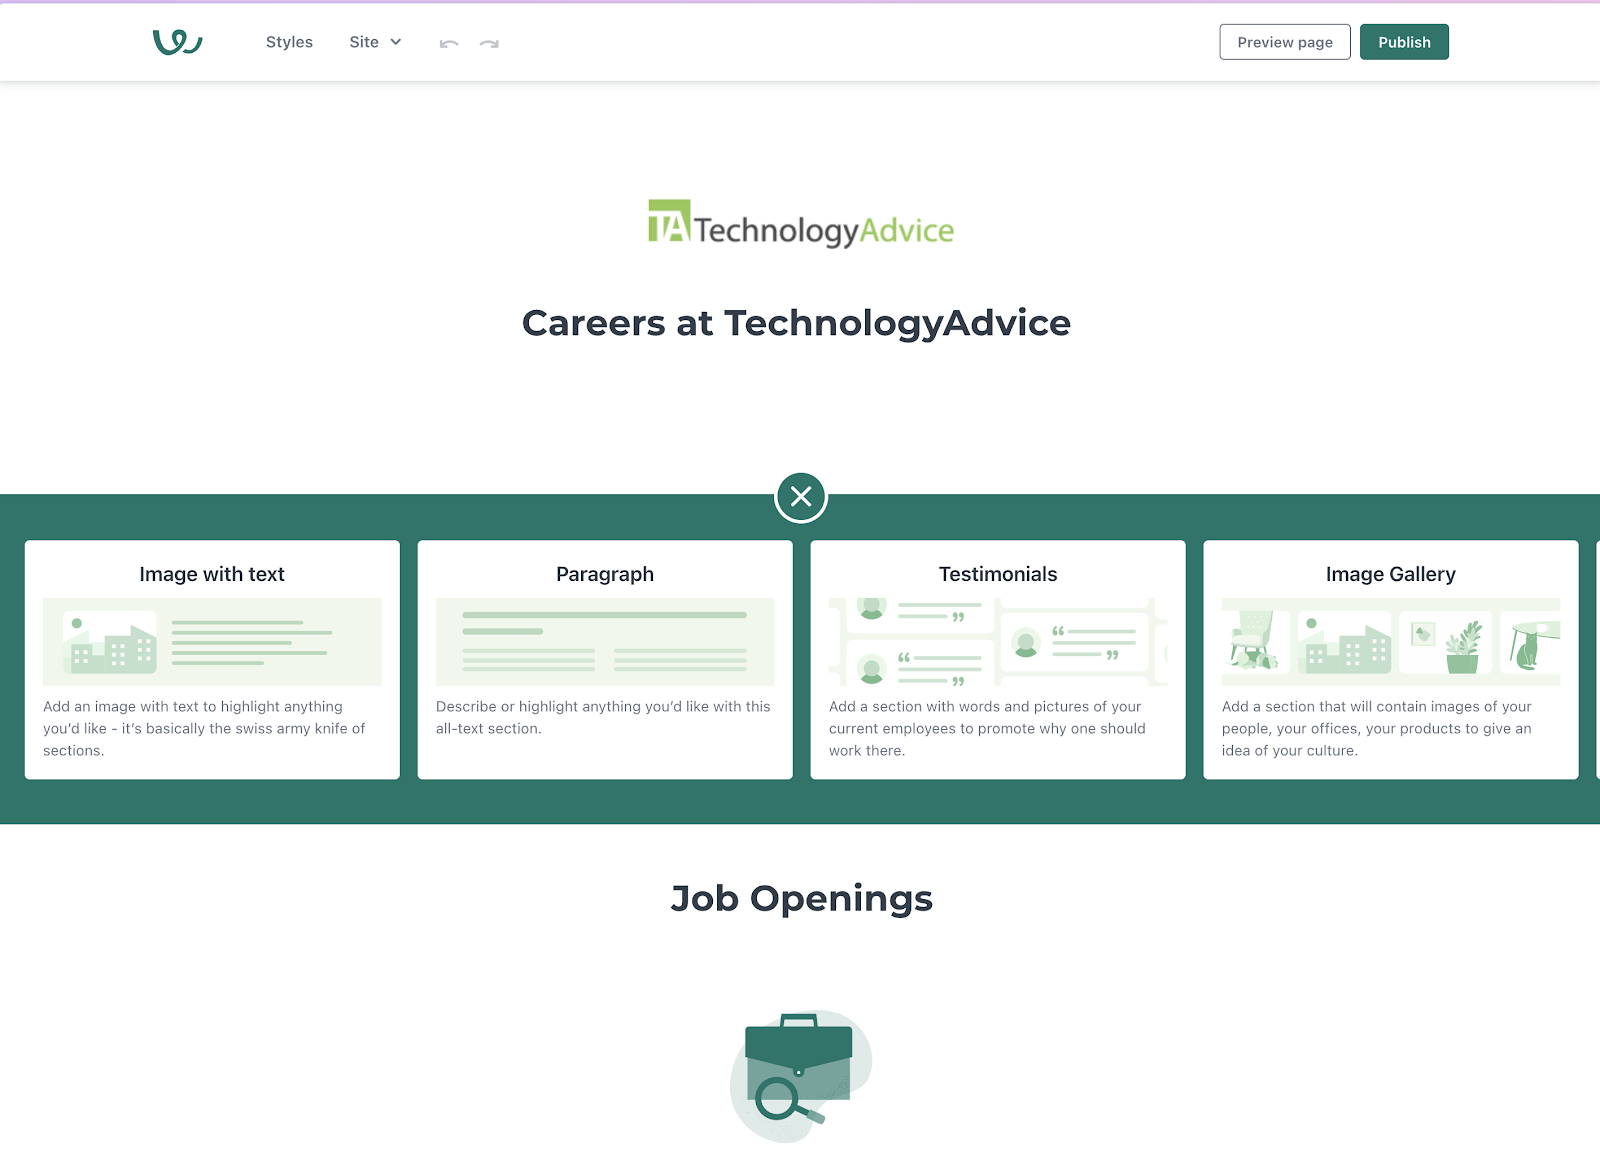Screen dimensions: 1600x1161
Task: Expand the Site dropdown menu
Action: 375,42
